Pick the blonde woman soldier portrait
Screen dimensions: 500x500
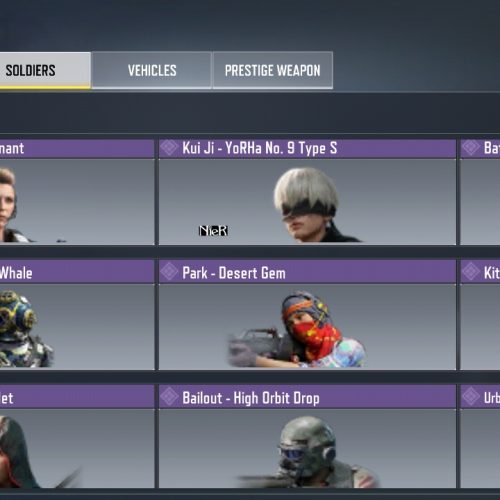click(x=77, y=202)
